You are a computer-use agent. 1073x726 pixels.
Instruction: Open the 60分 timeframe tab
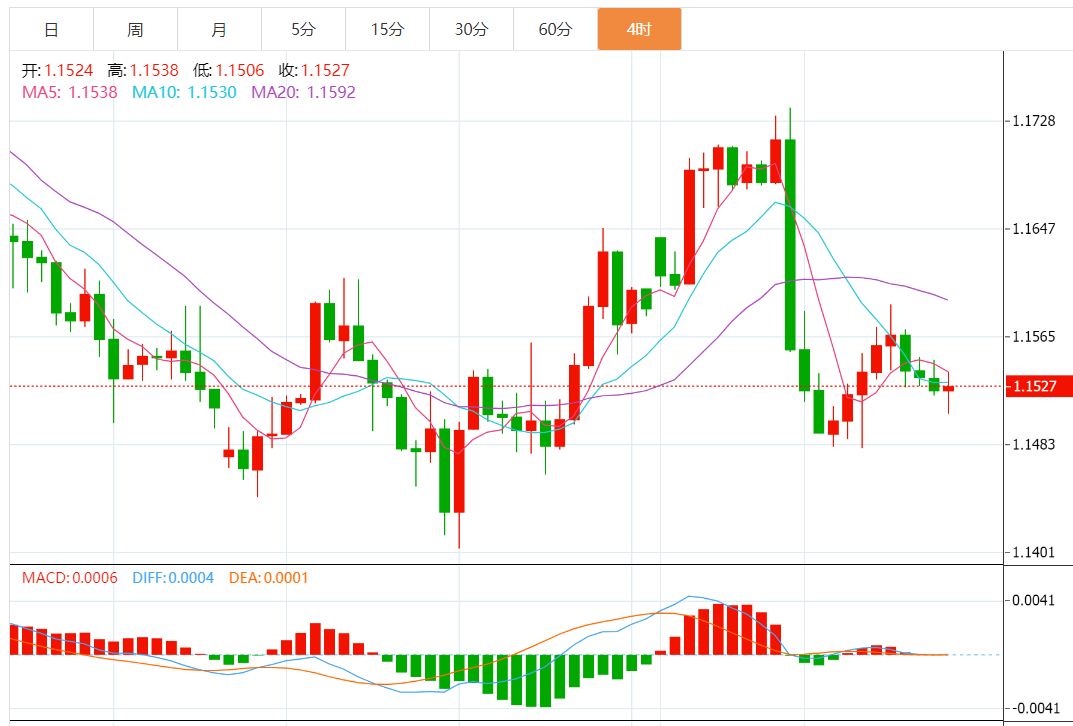(555, 29)
